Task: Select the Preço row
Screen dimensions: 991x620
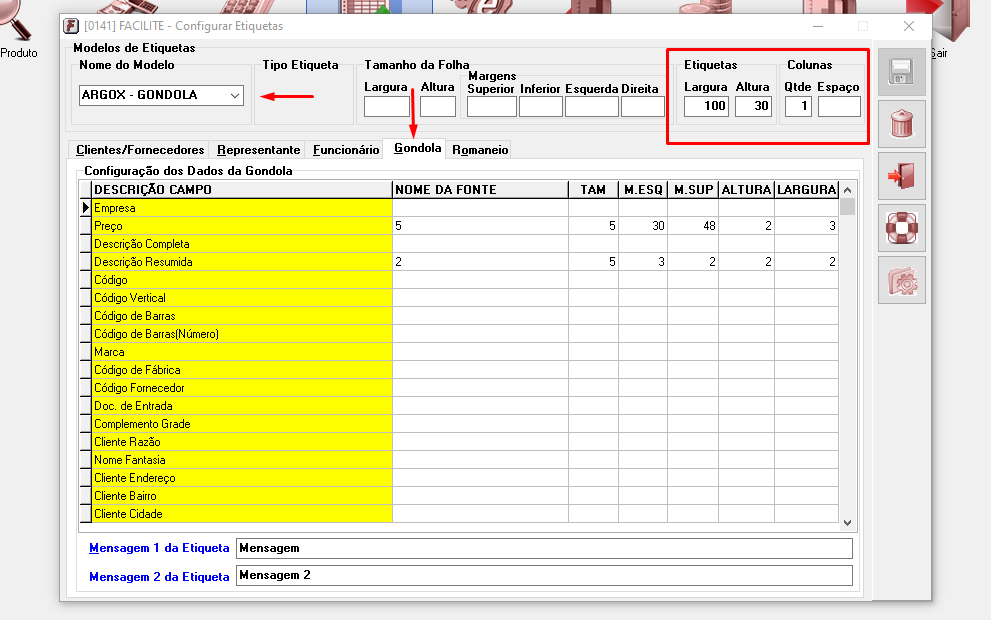Action: [x=459, y=226]
